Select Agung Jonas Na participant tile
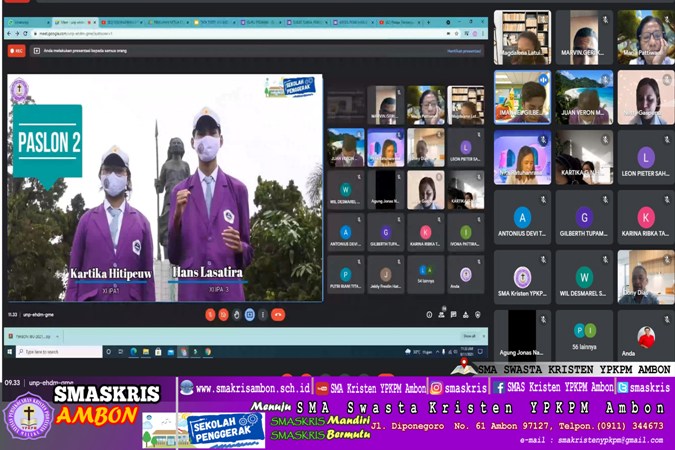675x450 pixels. [523, 335]
